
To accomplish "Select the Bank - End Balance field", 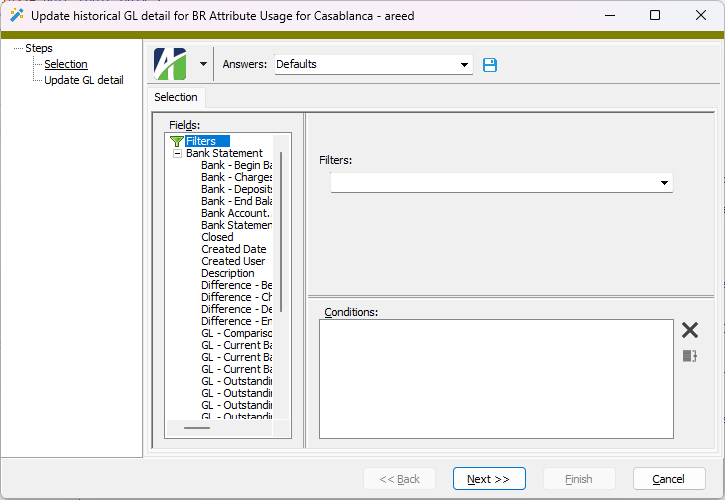I will pyautogui.click(x=236, y=201).
